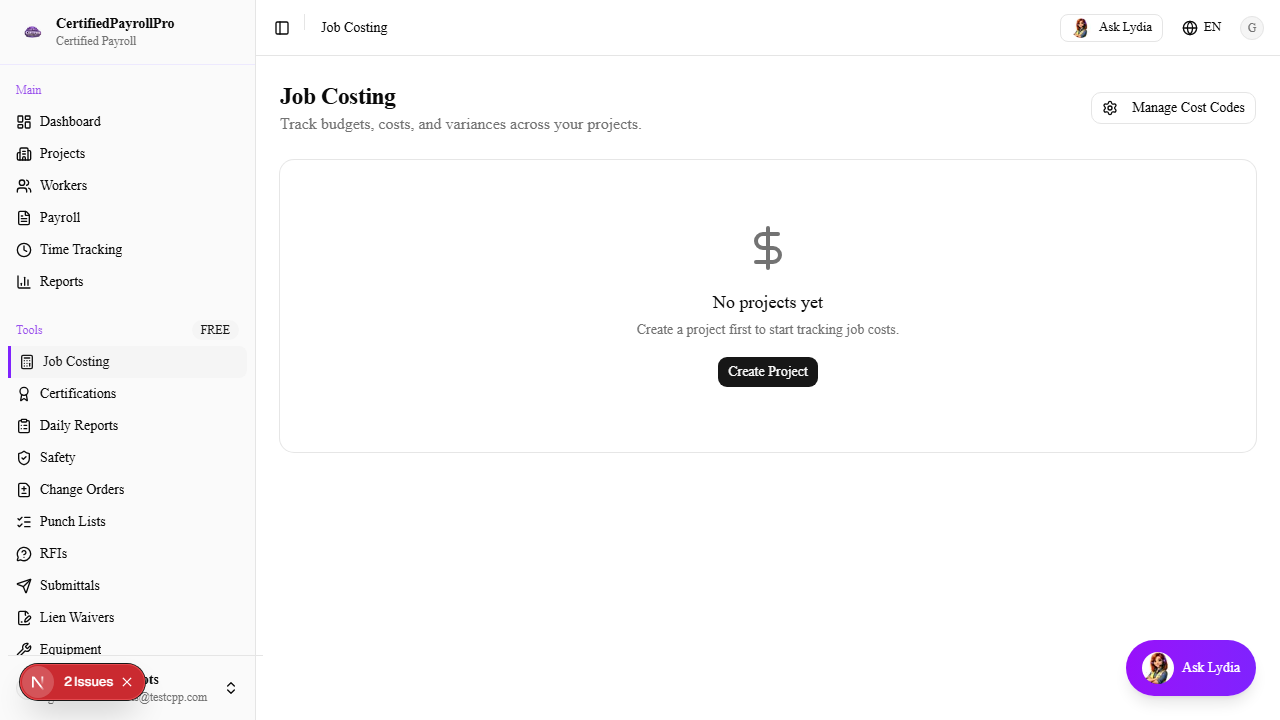The height and width of the screenshot is (720, 1280).
Task: Click the RFIs question bubble icon
Action: tap(24, 554)
